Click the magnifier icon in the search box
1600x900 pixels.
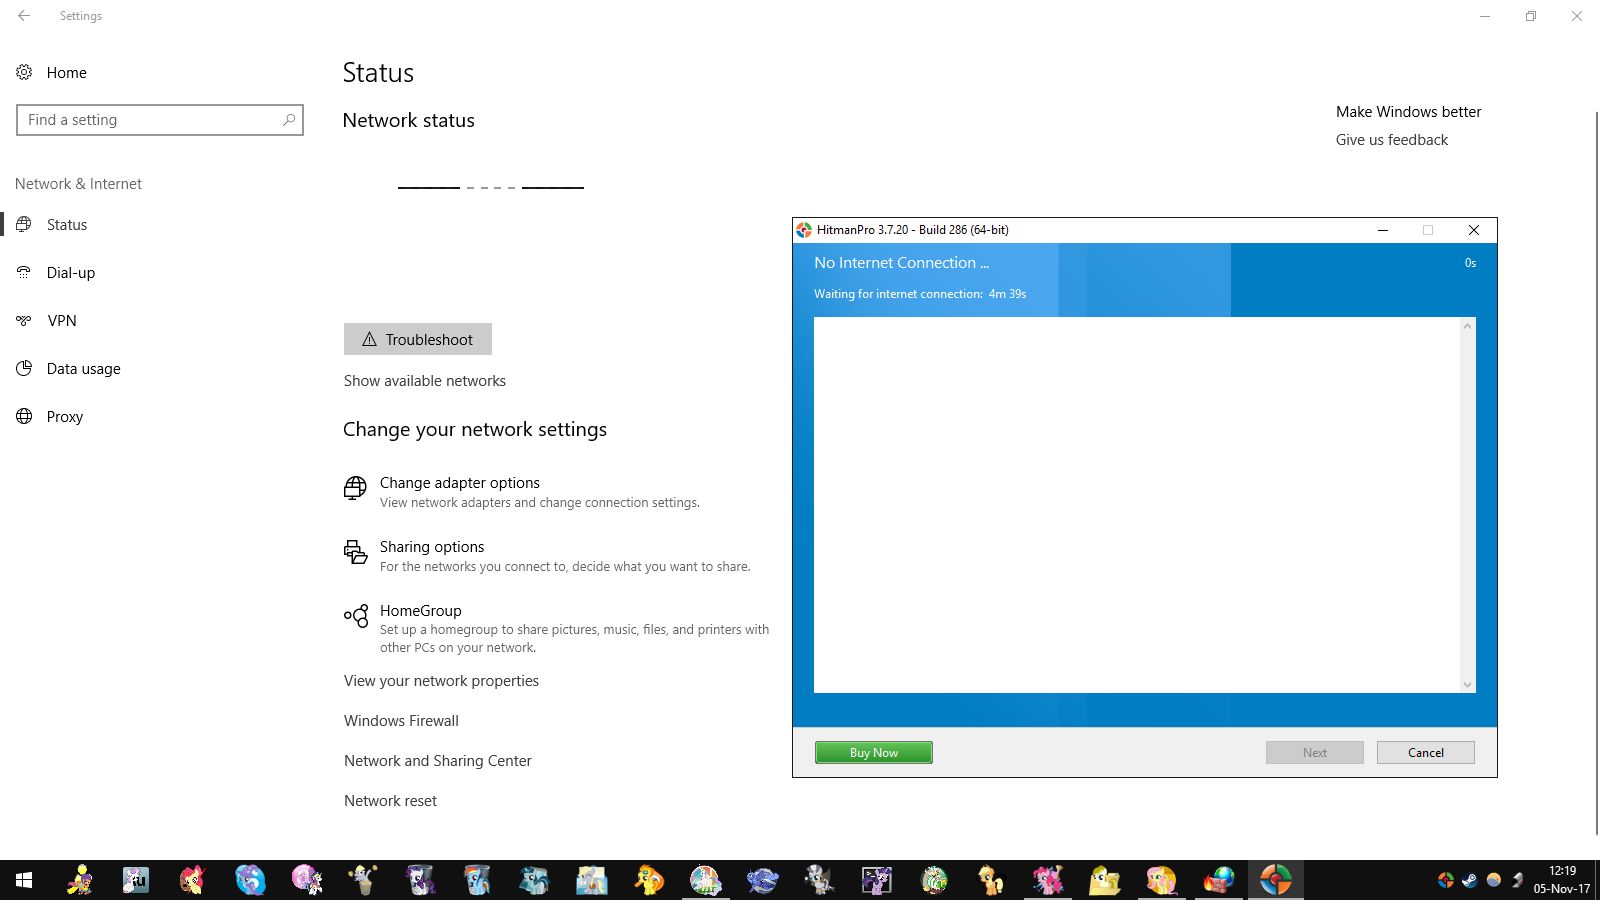pos(289,120)
